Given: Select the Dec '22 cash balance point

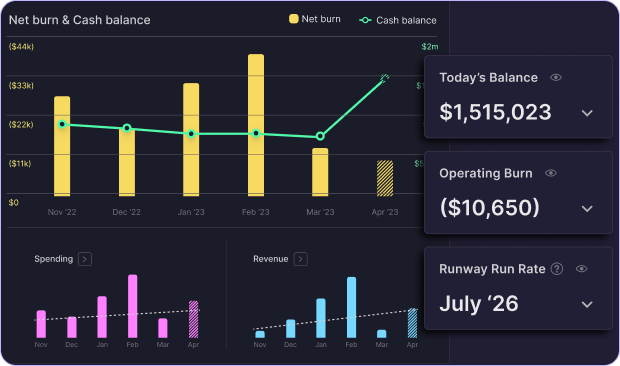Looking at the screenshot, I should tap(127, 128).
